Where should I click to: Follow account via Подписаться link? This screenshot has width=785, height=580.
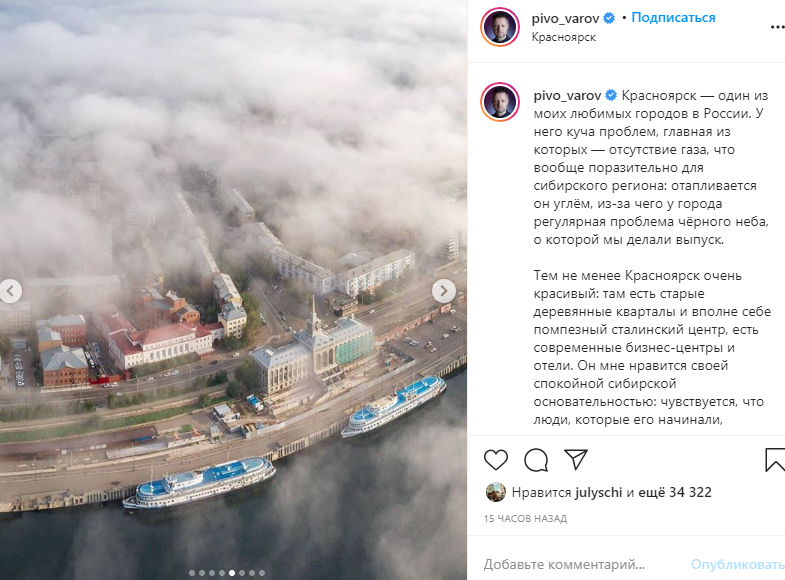[673, 18]
